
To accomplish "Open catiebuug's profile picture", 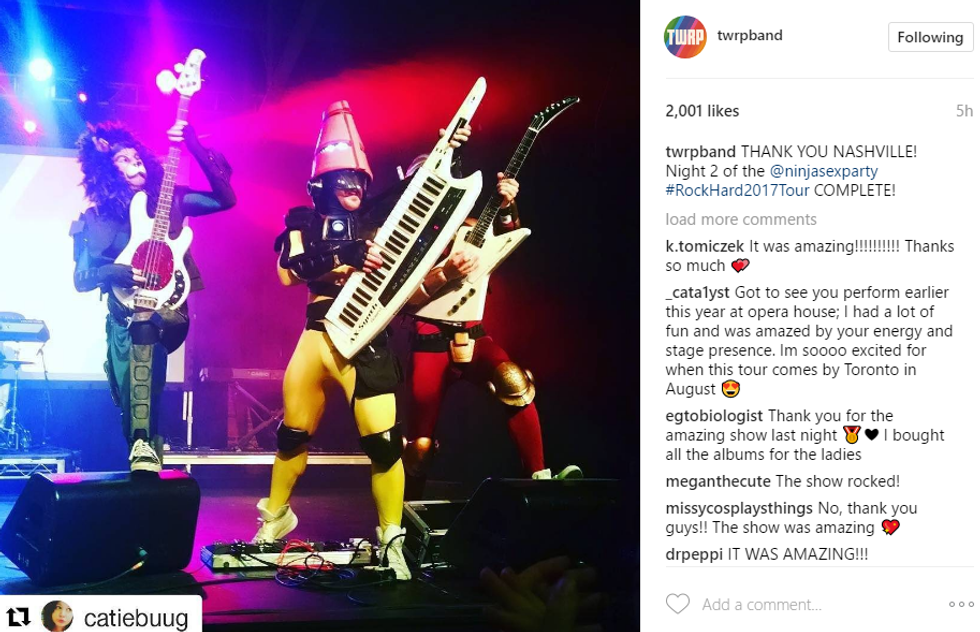I will [x=58, y=616].
